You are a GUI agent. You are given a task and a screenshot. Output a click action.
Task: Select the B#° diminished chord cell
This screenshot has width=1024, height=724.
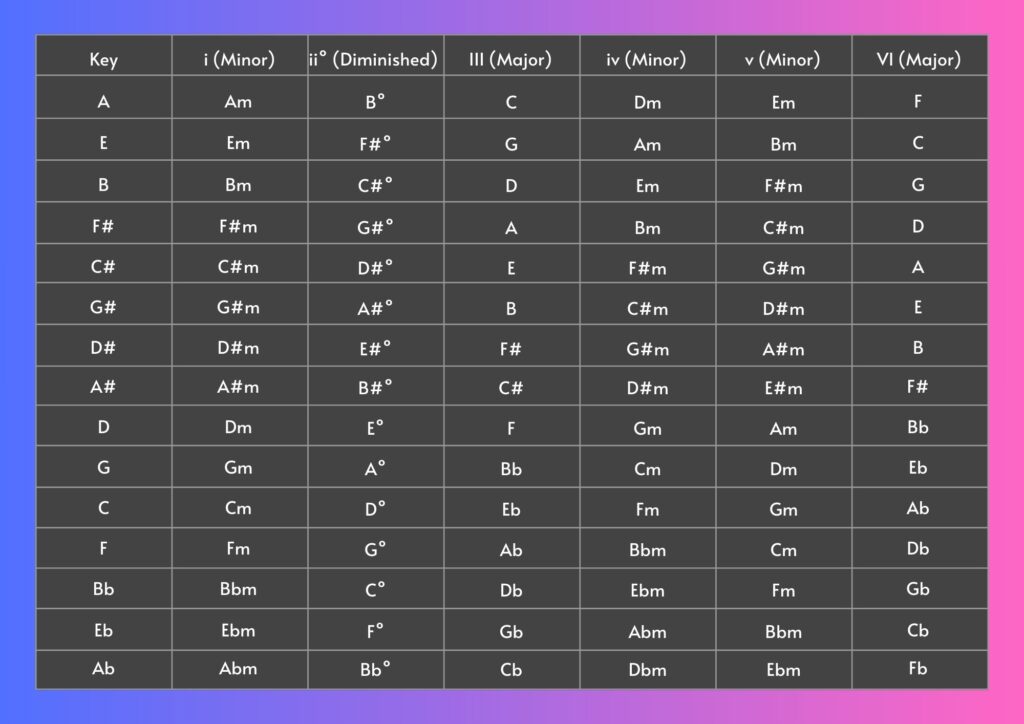(375, 388)
